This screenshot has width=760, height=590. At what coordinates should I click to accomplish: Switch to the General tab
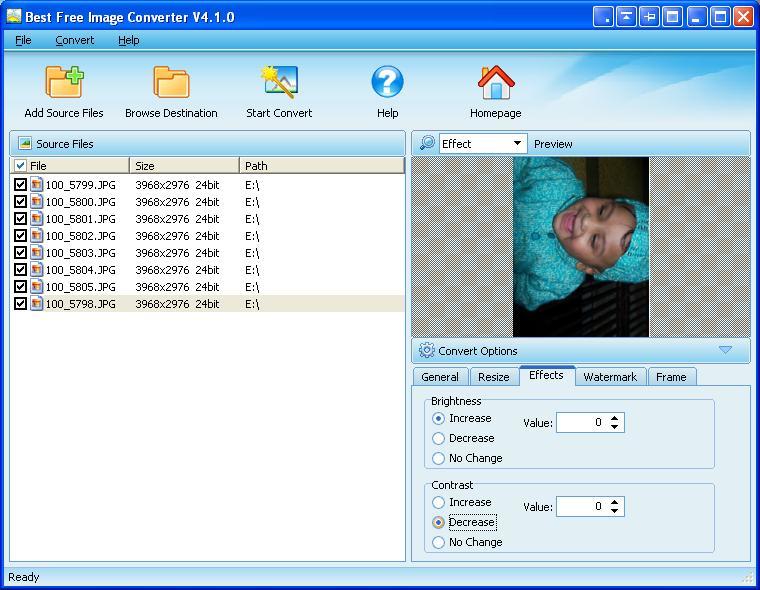point(440,377)
